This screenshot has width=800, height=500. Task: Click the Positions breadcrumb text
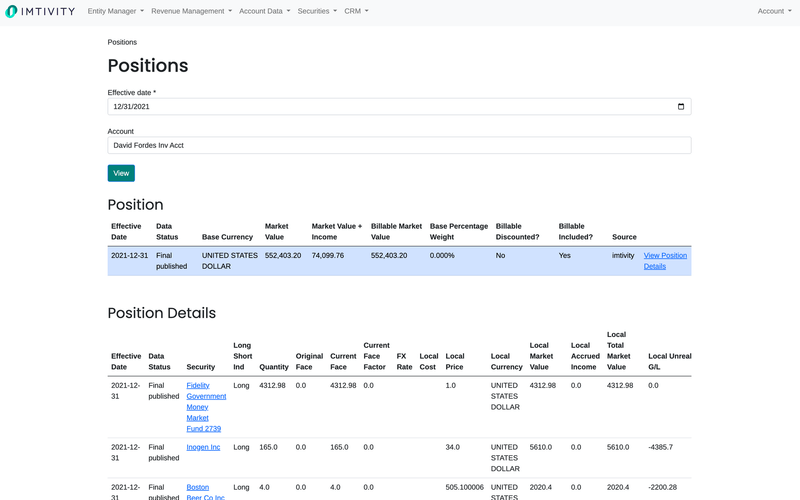click(122, 42)
